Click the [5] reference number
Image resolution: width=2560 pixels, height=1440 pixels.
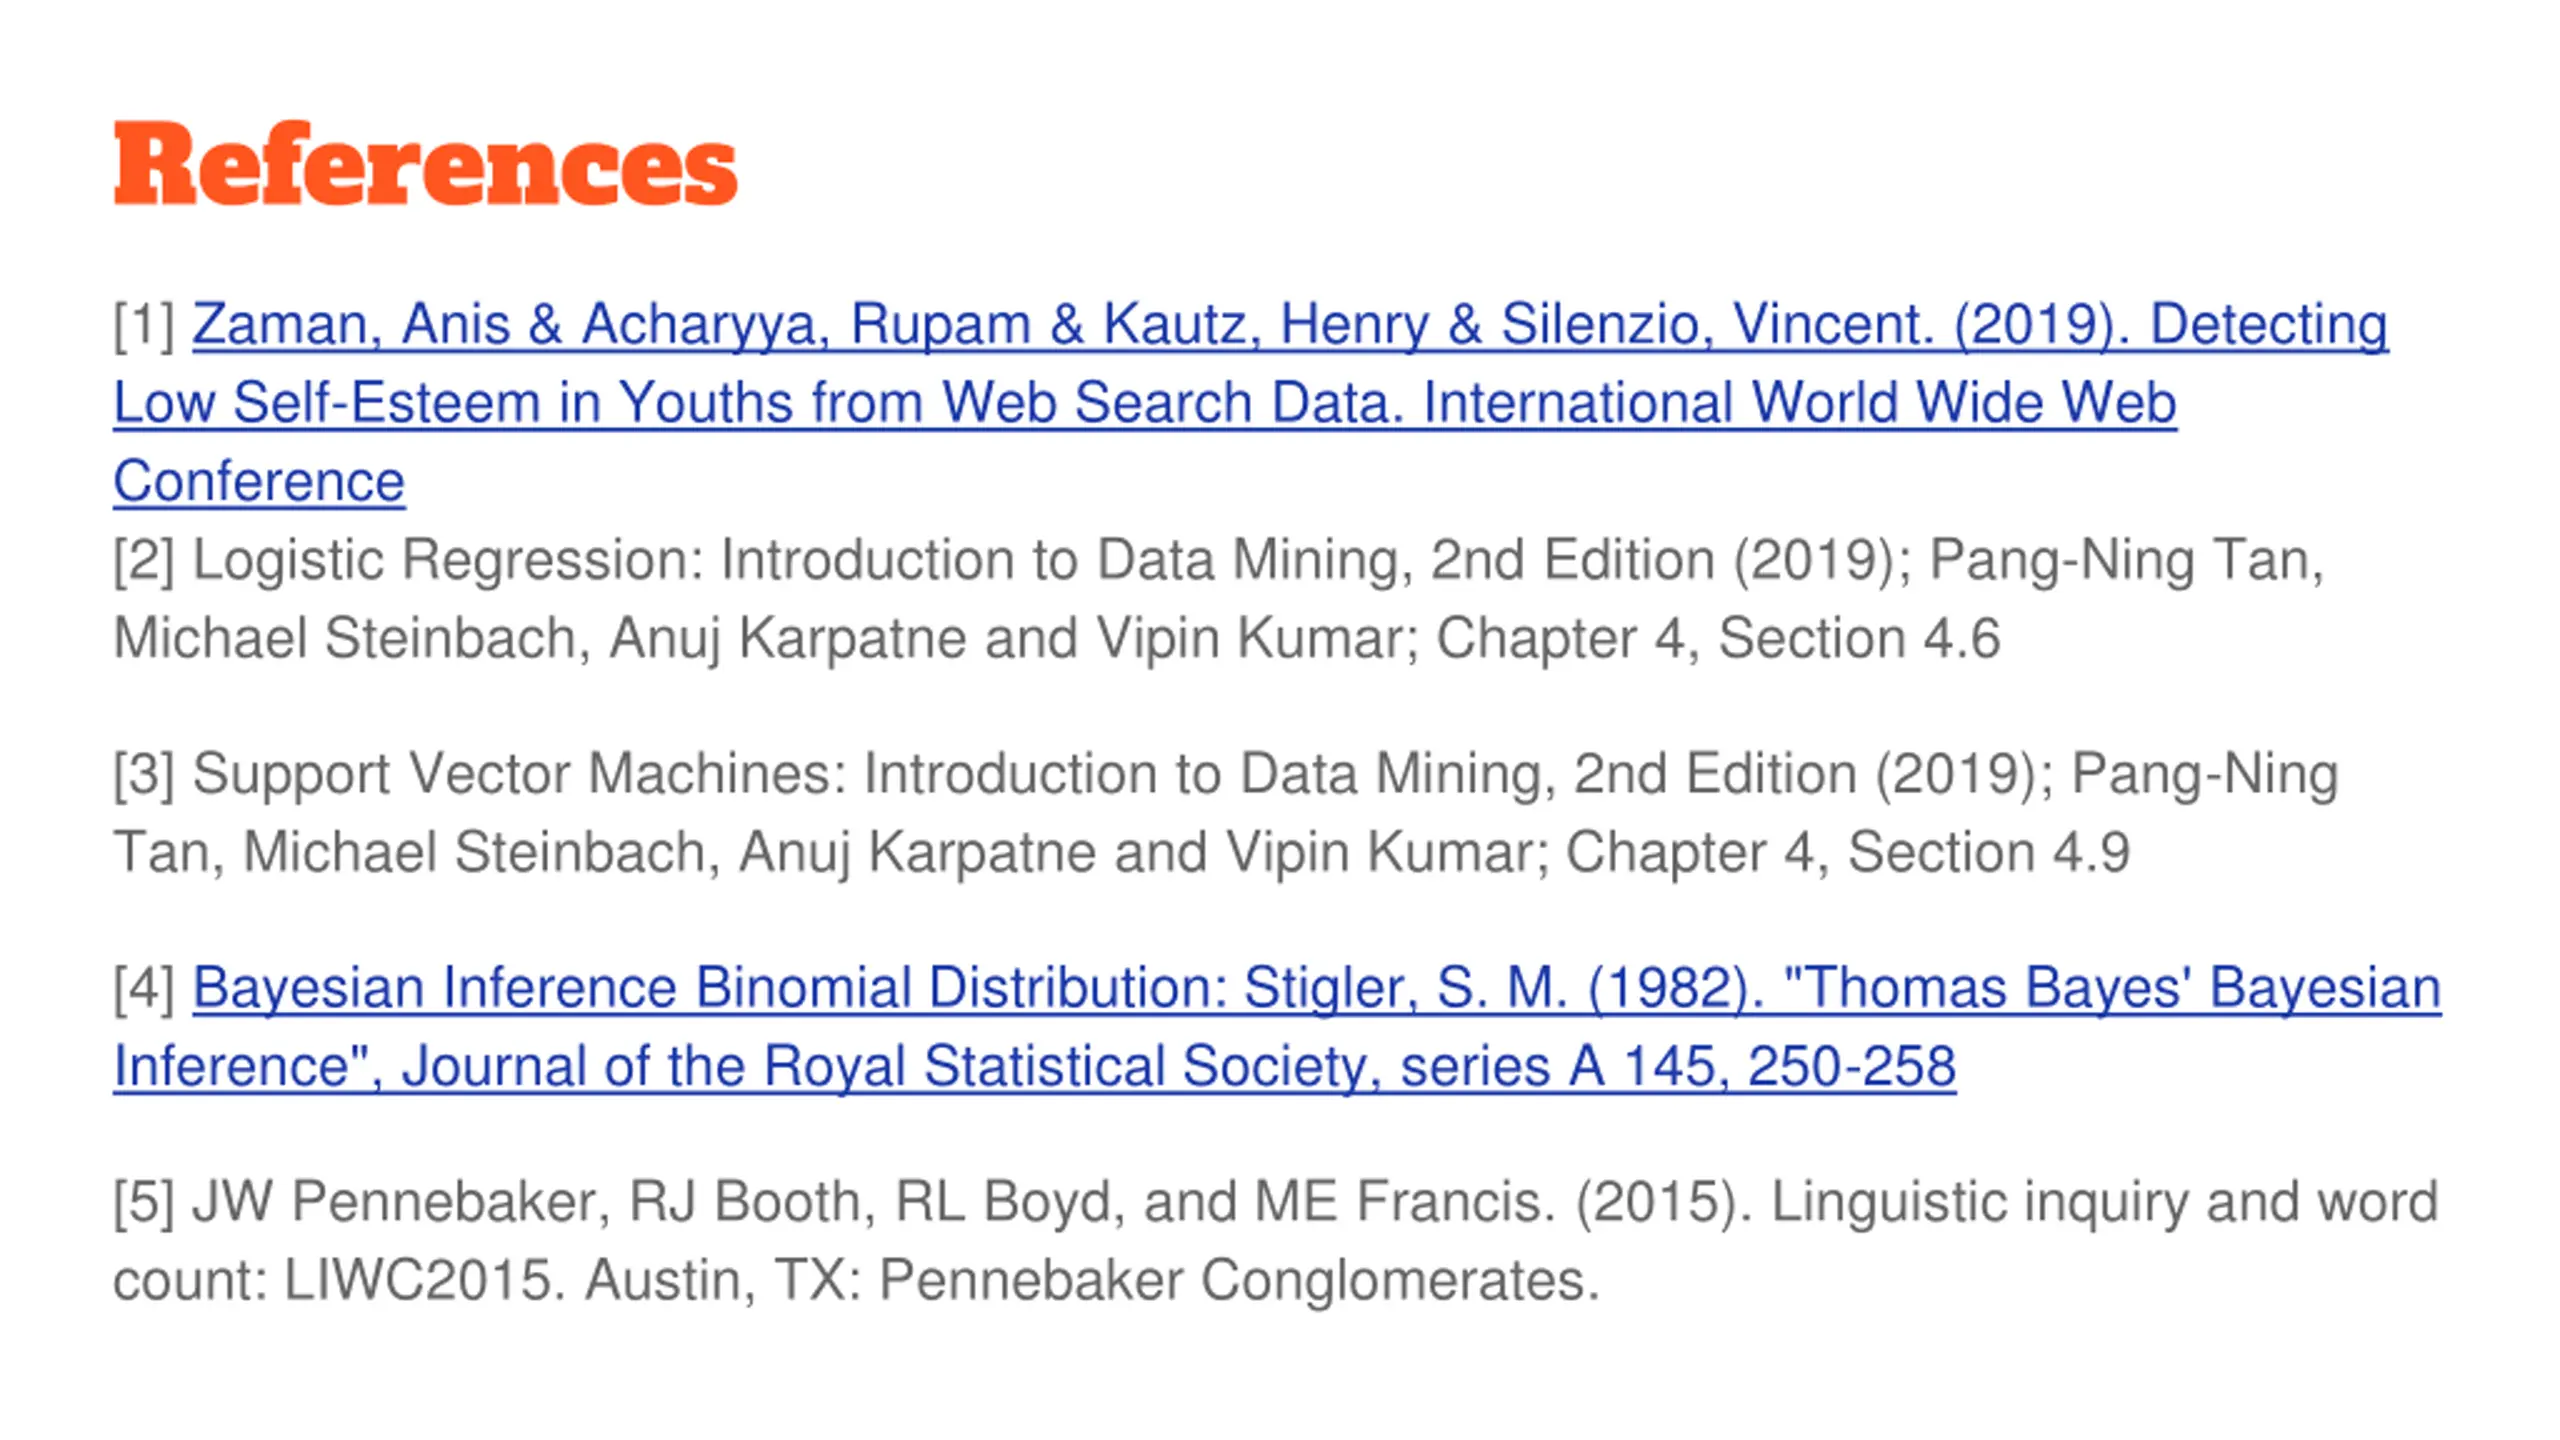pyautogui.click(x=144, y=1202)
